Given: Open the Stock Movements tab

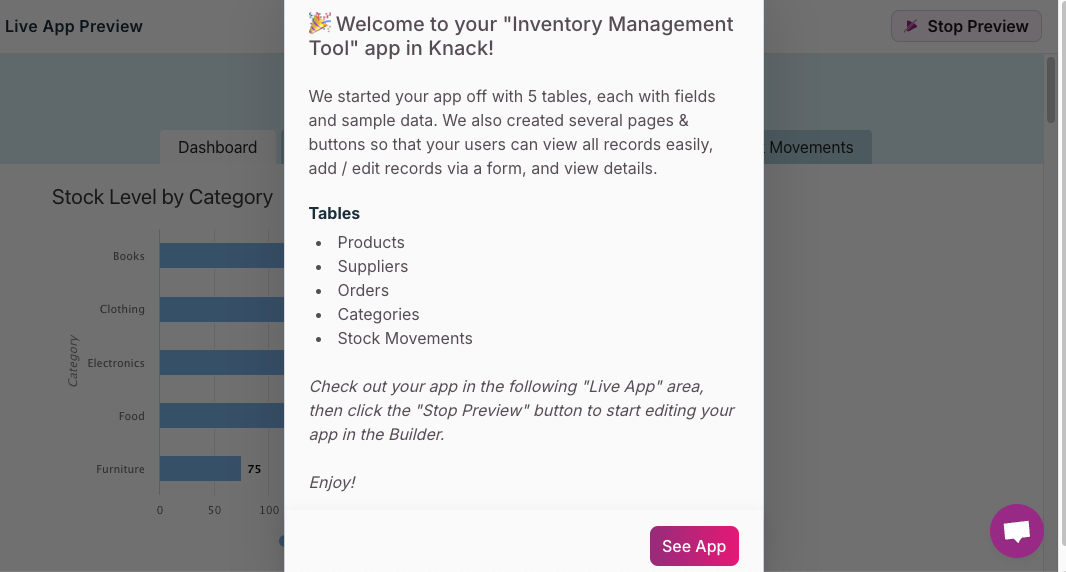Looking at the screenshot, I should 812,147.
